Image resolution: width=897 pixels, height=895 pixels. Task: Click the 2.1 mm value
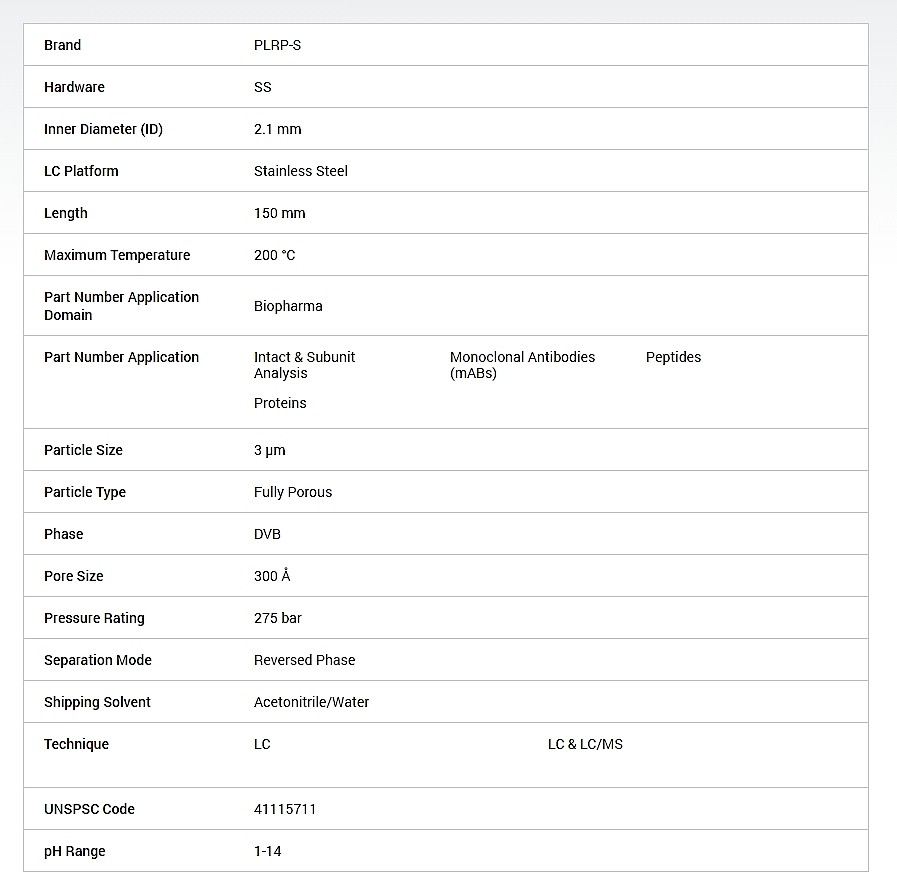[277, 129]
